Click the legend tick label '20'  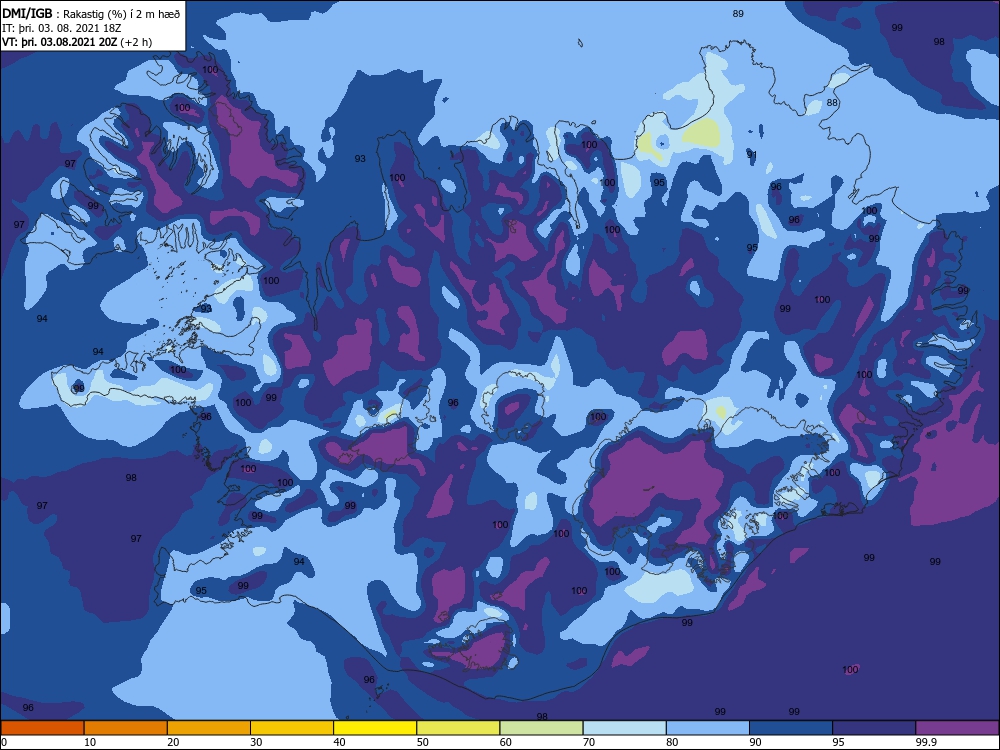(173, 742)
